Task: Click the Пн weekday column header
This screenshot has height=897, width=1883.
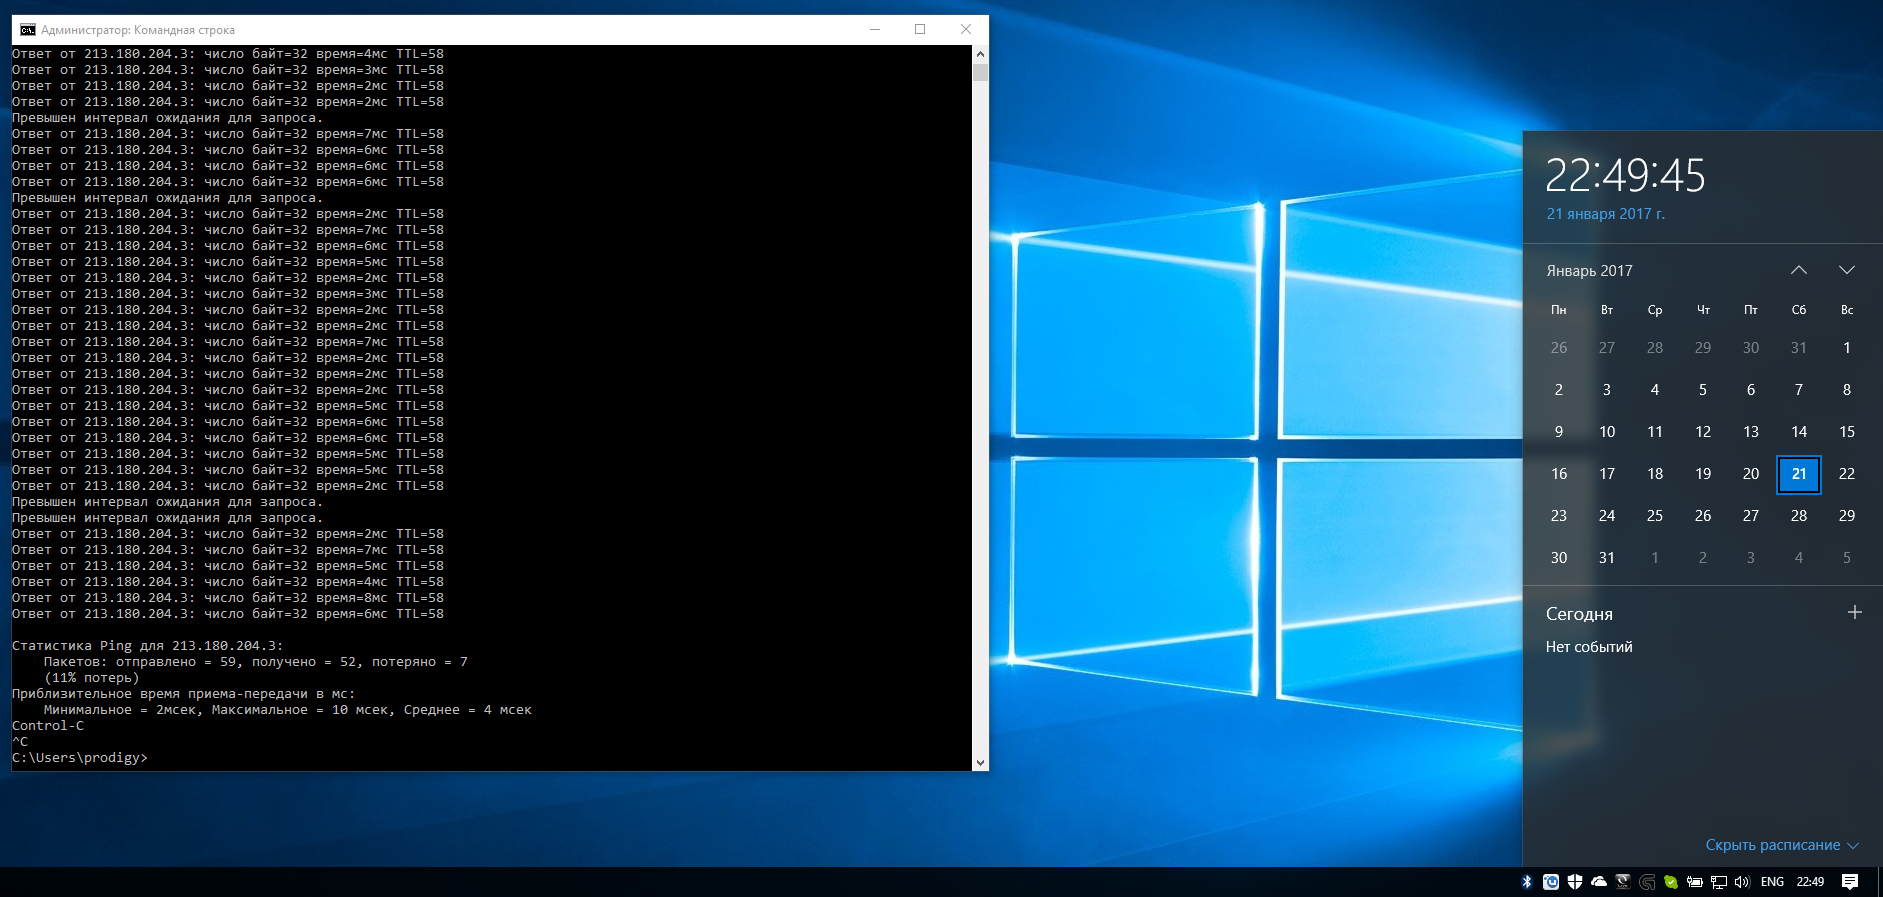Action: coord(1559,310)
